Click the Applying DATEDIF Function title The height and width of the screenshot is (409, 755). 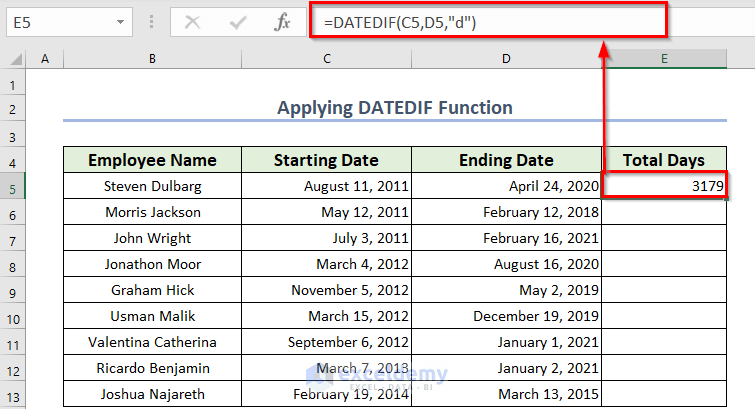(x=394, y=108)
